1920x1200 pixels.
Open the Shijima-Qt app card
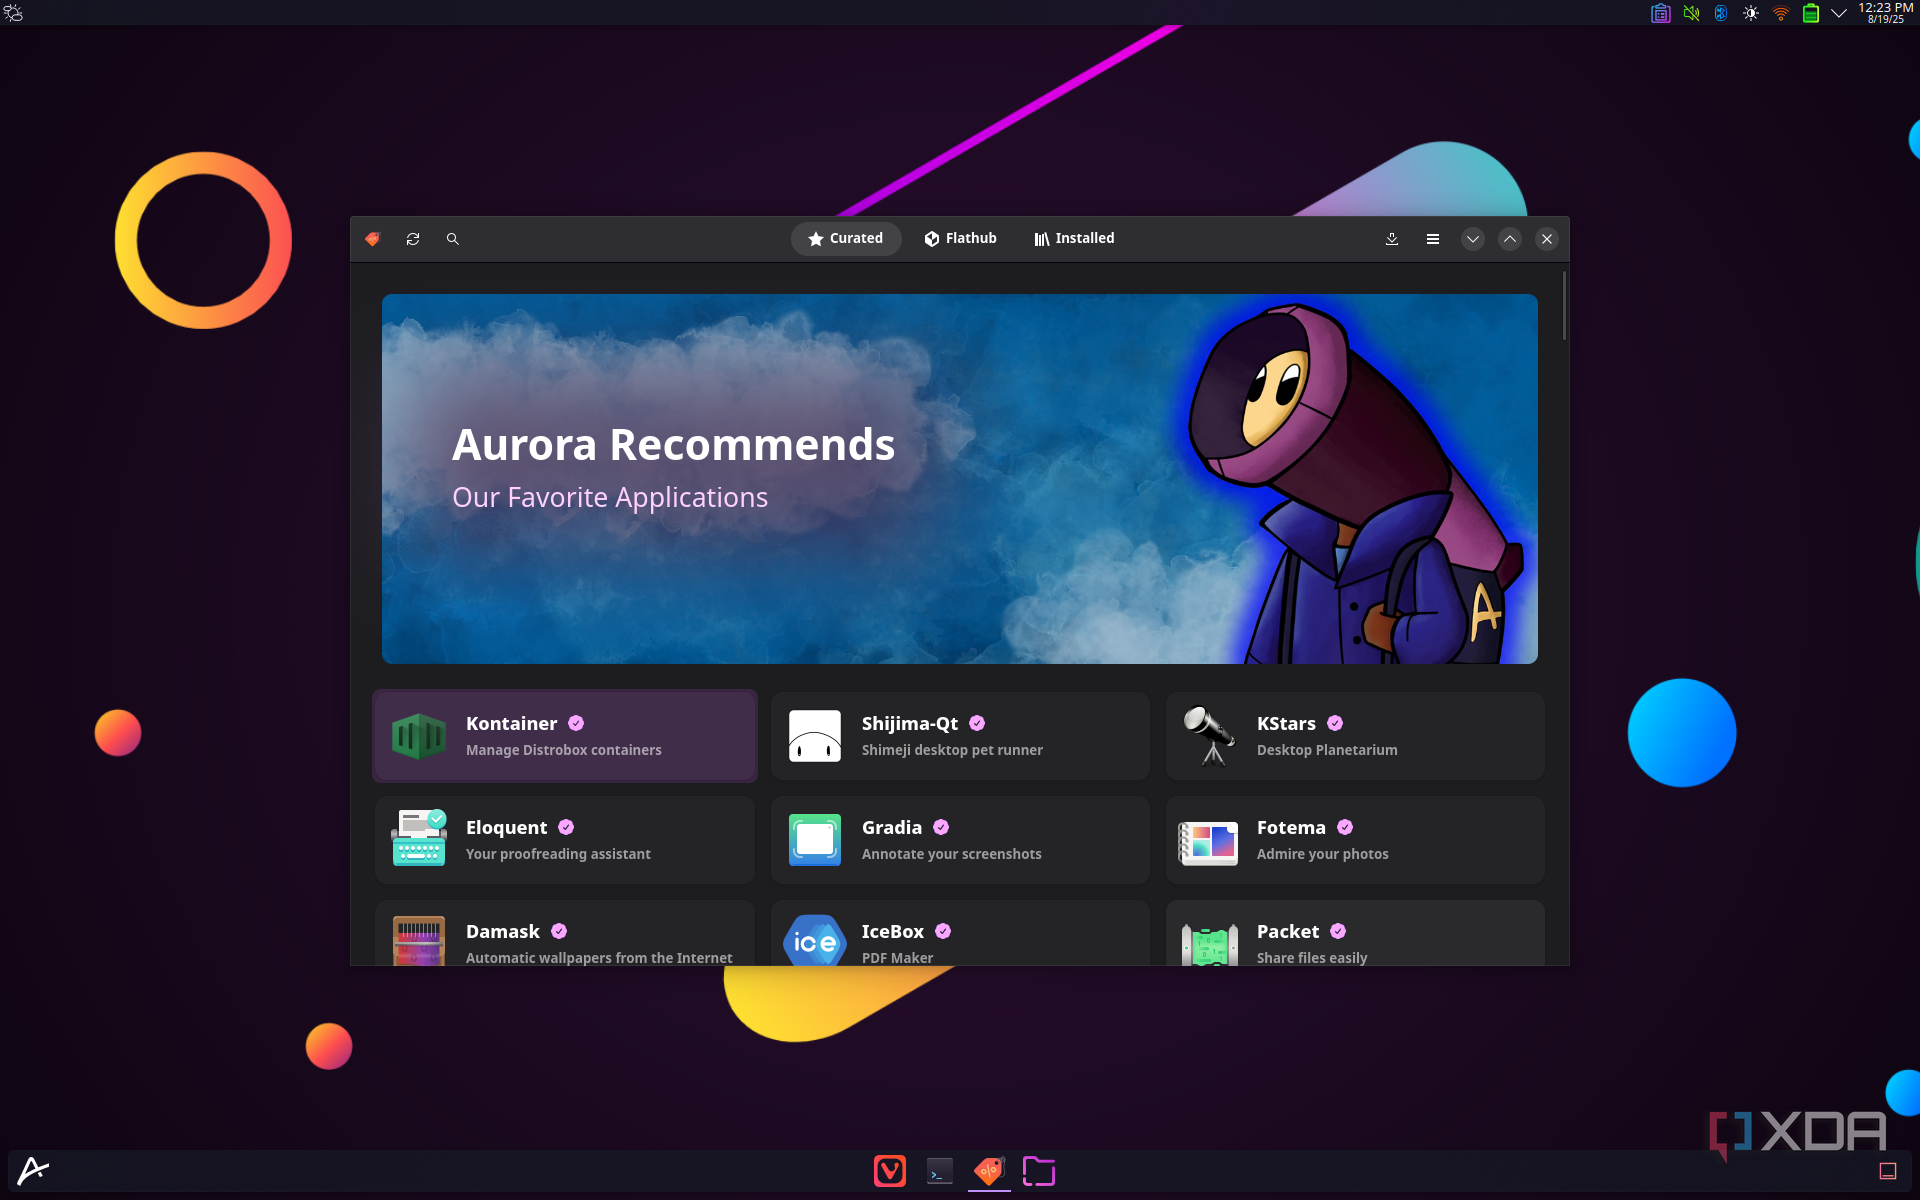coord(960,736)
